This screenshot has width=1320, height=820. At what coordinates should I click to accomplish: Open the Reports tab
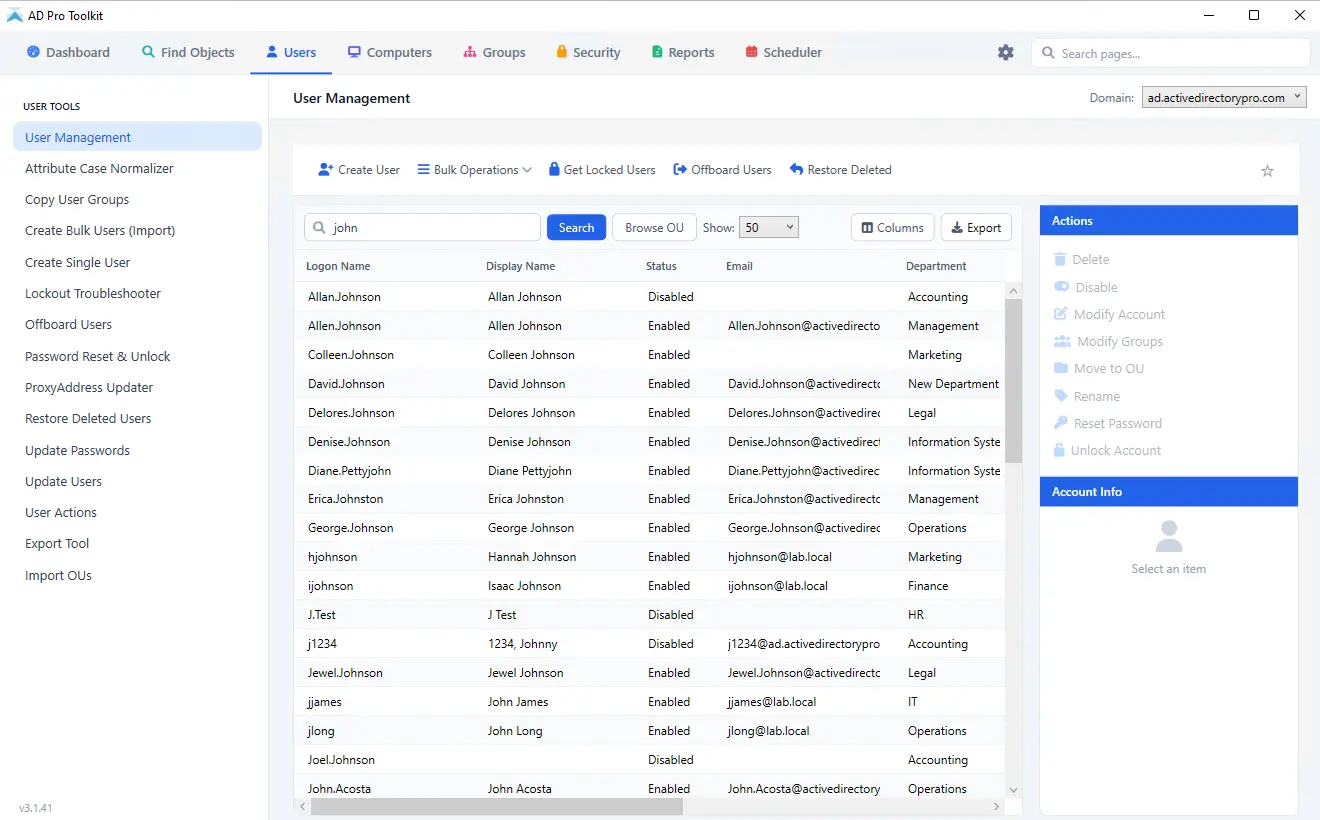[x=683, y=52]
